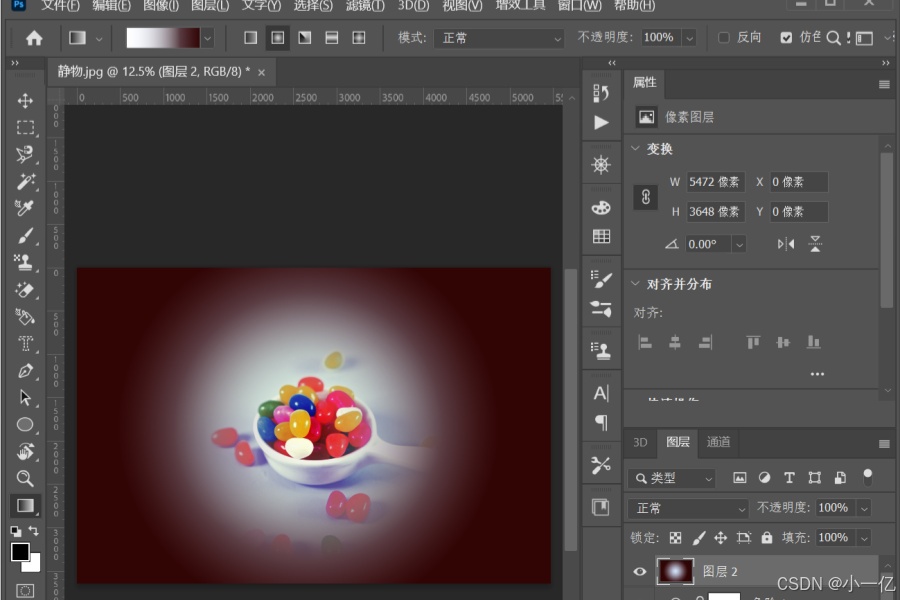This screenshot has width=900, height=600.
Task: Select the Lasso tool
Action: pos(25,154)
